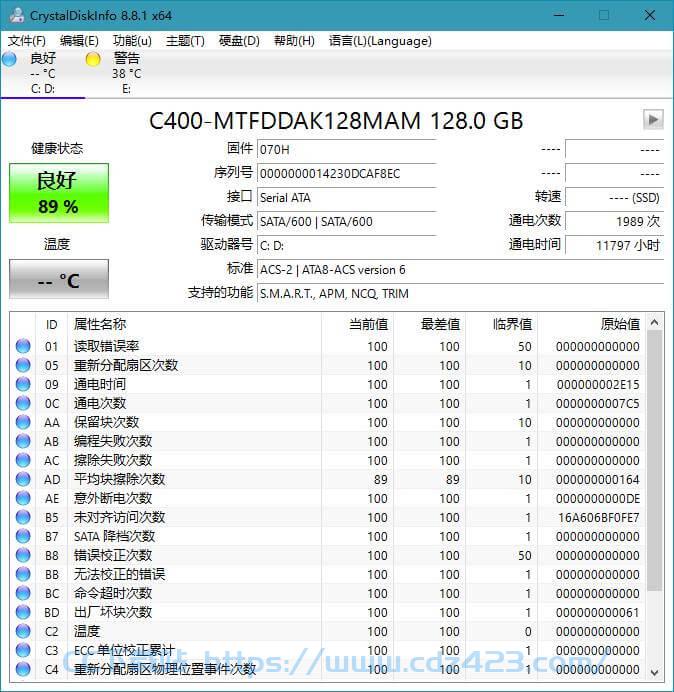Open the 语言(L)(Language) menu
This screenshot has width=674, height=692.
pos(380,41)
